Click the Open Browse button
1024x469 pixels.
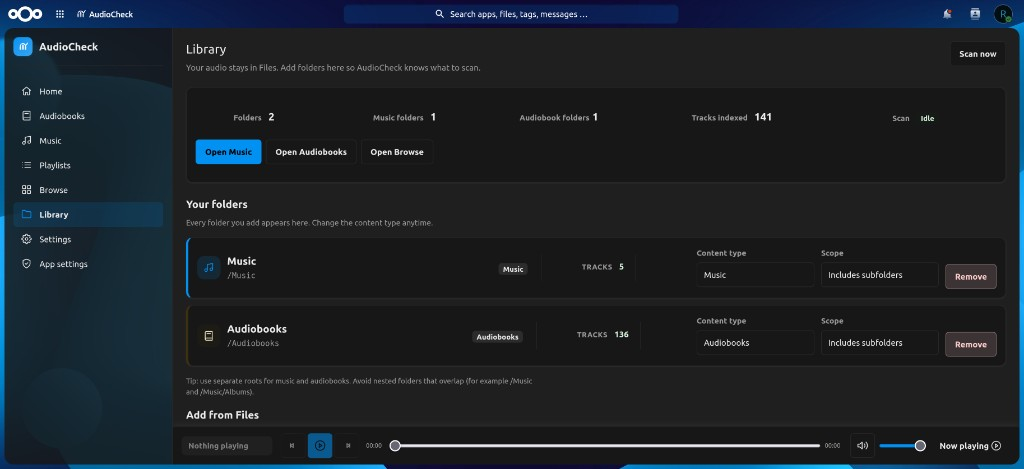[397, 152]
